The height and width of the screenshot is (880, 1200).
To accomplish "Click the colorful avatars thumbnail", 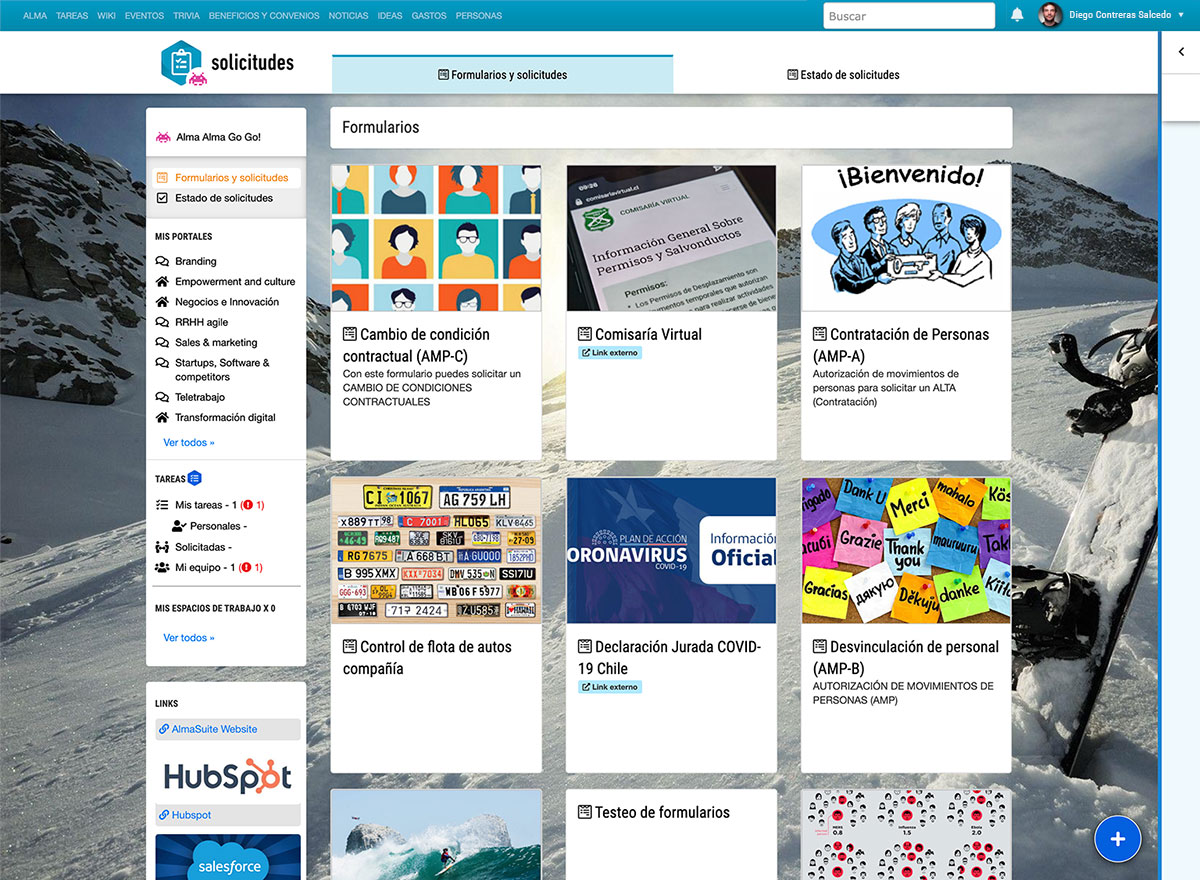I will 436,238.
